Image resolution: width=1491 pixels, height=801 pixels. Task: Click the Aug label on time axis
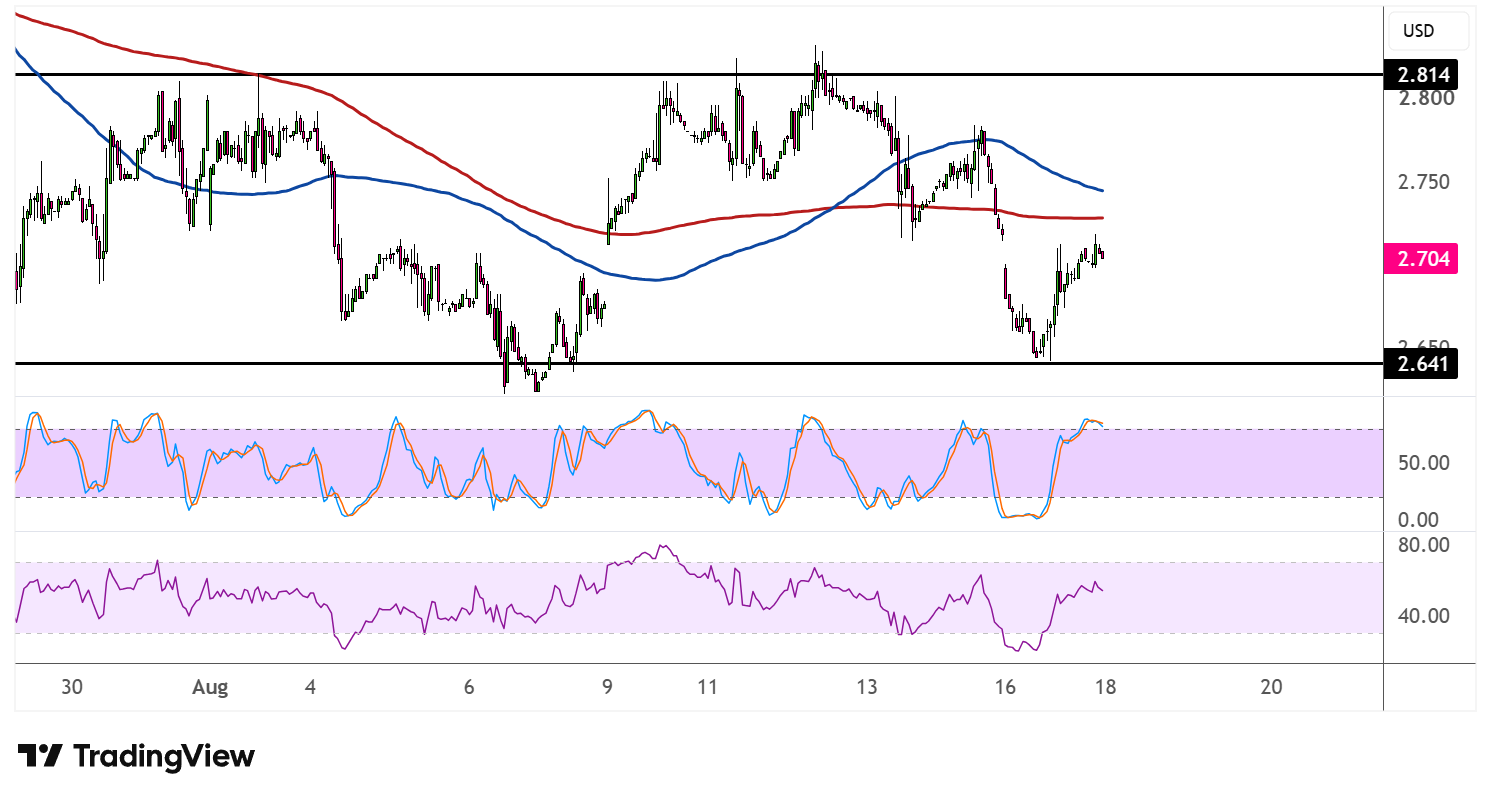pyautogui.click(x=212, y=687)
